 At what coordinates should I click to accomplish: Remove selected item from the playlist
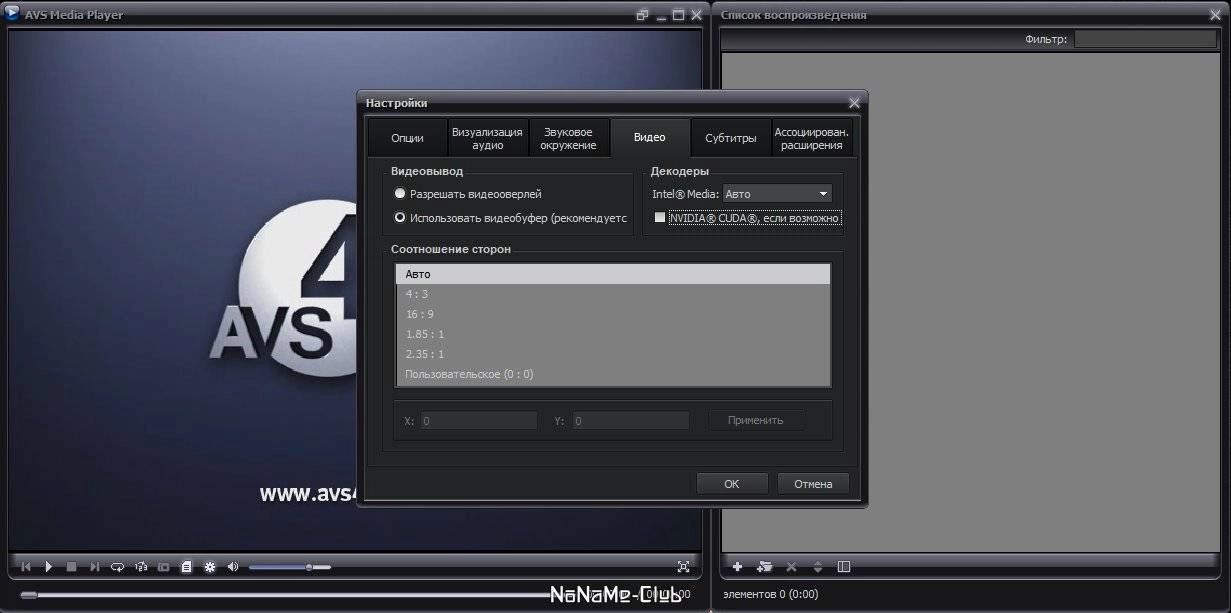click(x=792, y=567)
